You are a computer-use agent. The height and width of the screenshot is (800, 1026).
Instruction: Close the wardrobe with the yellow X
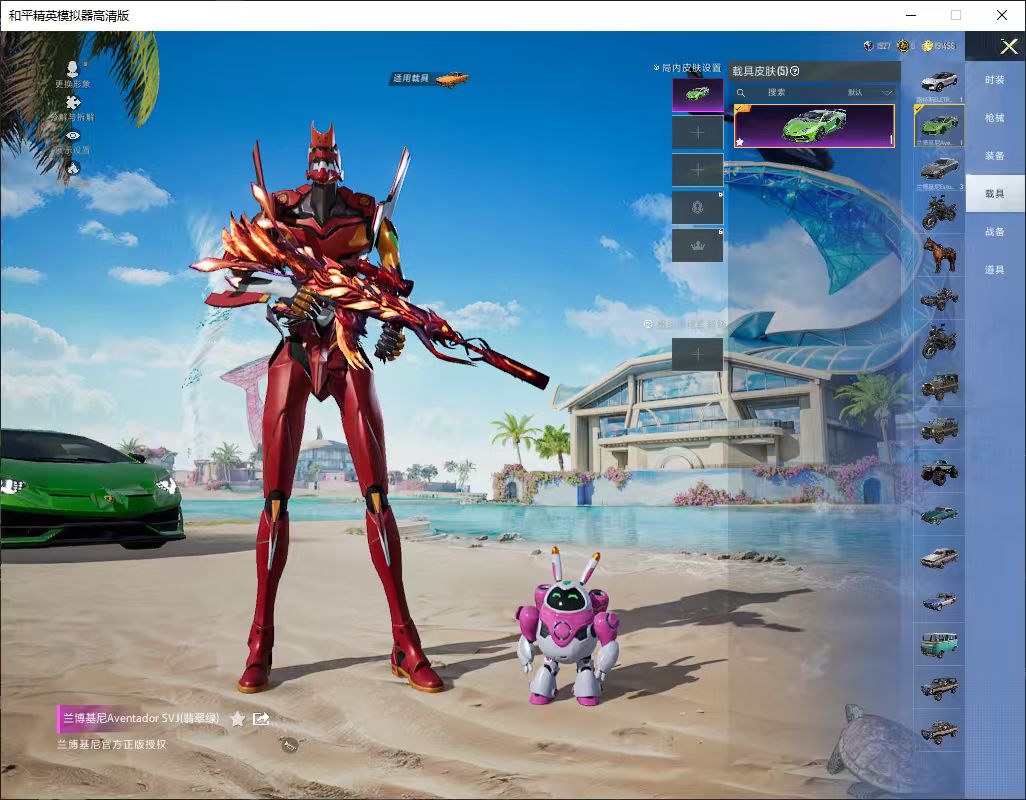pyautogui.click(x=1008, y=46)
